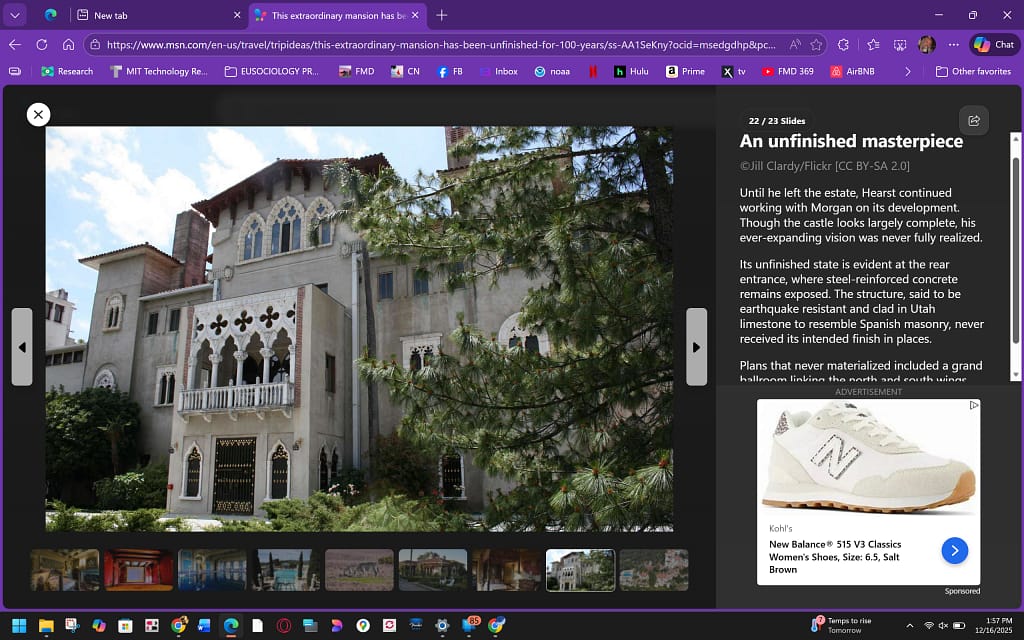Go to the next slide arrow
The height and width of the screenshot is (640, 1024).
(x=696, y=347)
